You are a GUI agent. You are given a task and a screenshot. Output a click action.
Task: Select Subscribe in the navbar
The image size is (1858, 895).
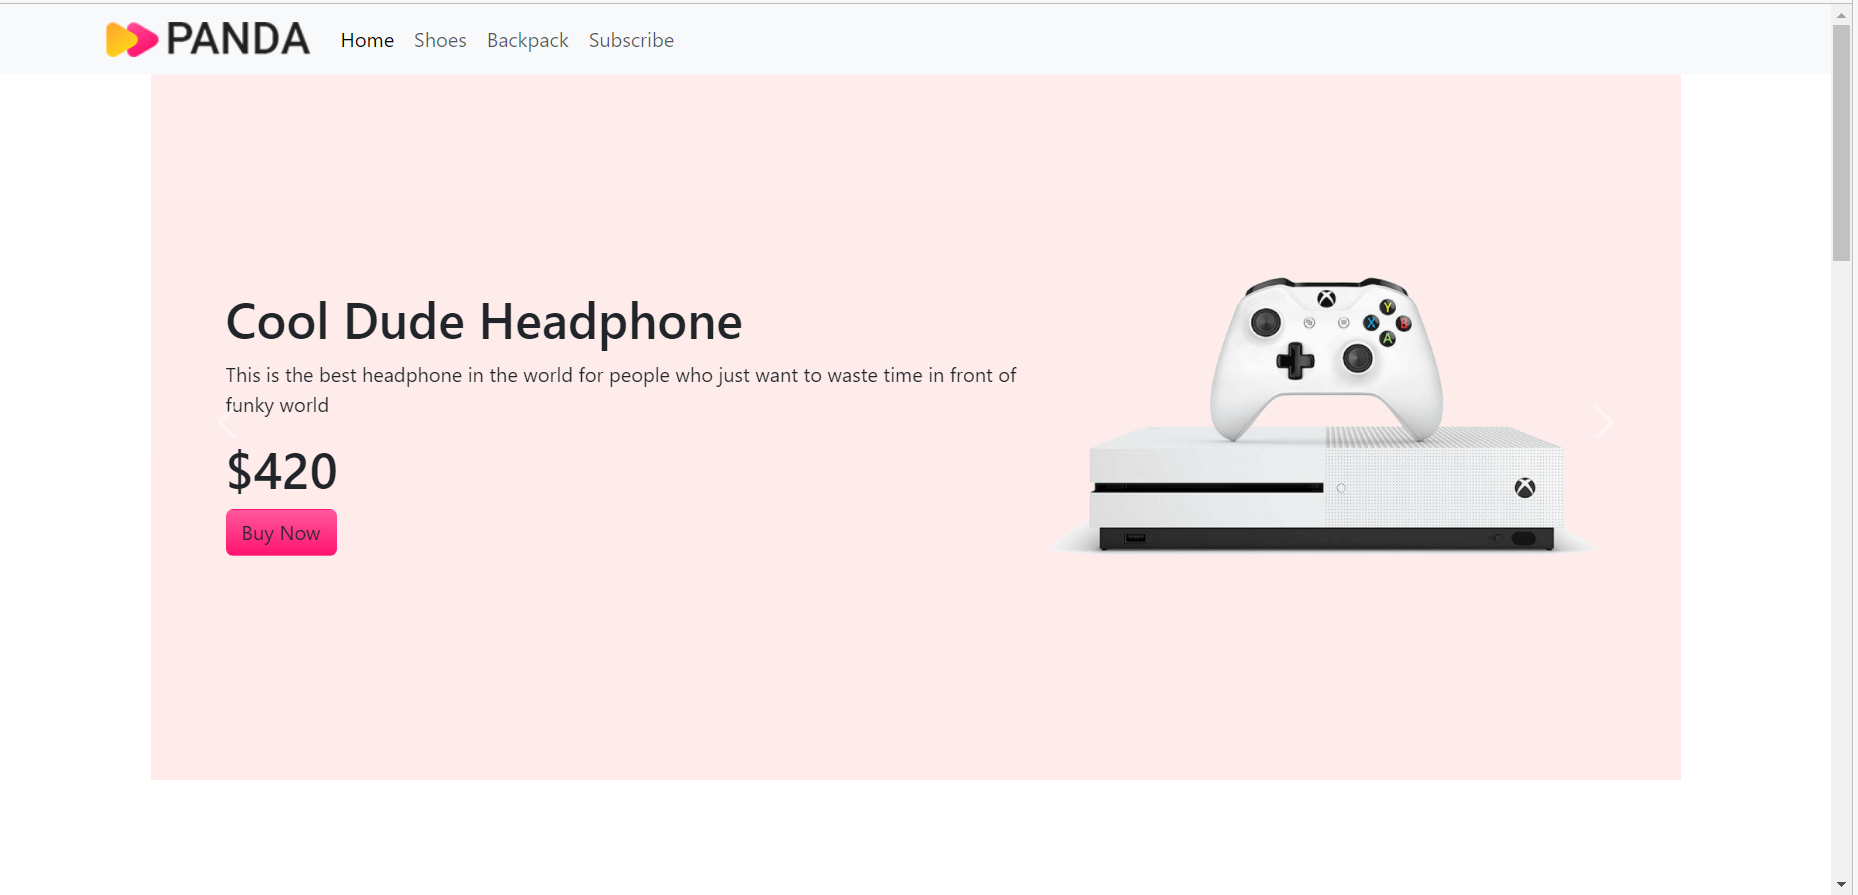click(631, 40)
